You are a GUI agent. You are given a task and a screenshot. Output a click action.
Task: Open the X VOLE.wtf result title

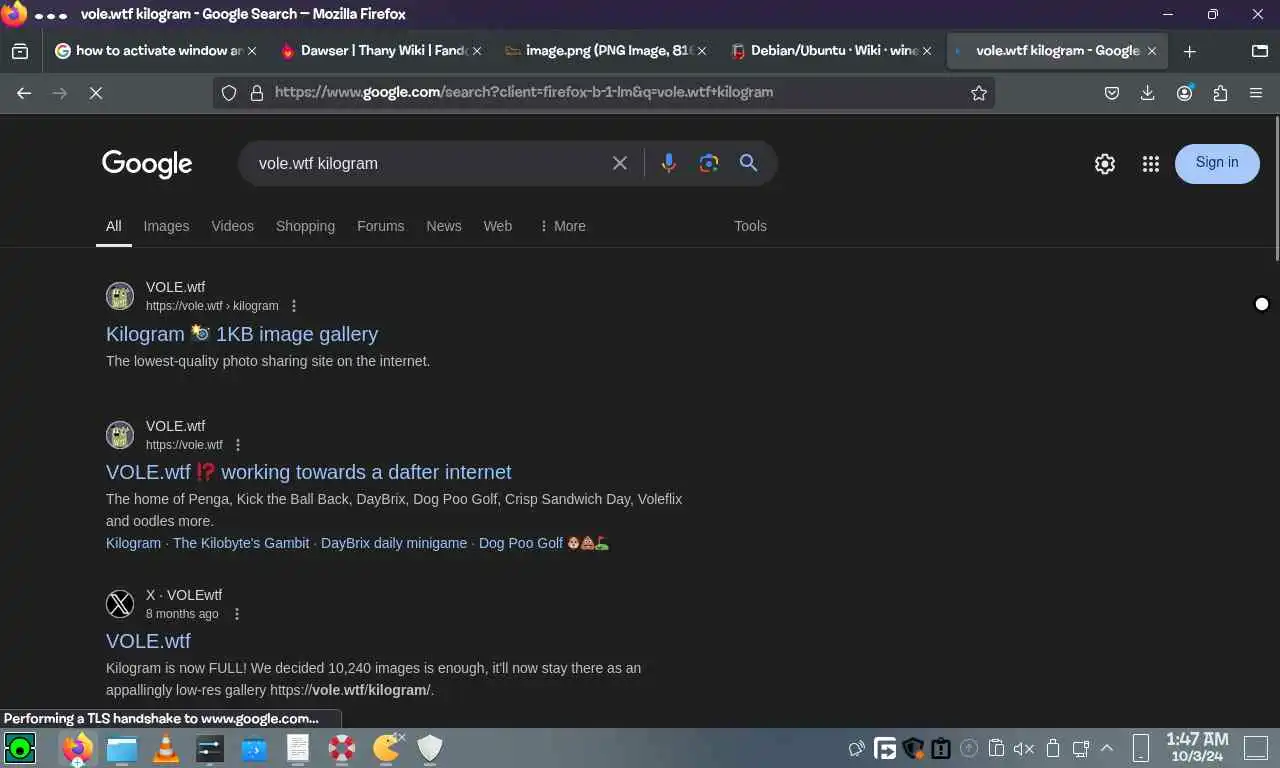(148, 641)
